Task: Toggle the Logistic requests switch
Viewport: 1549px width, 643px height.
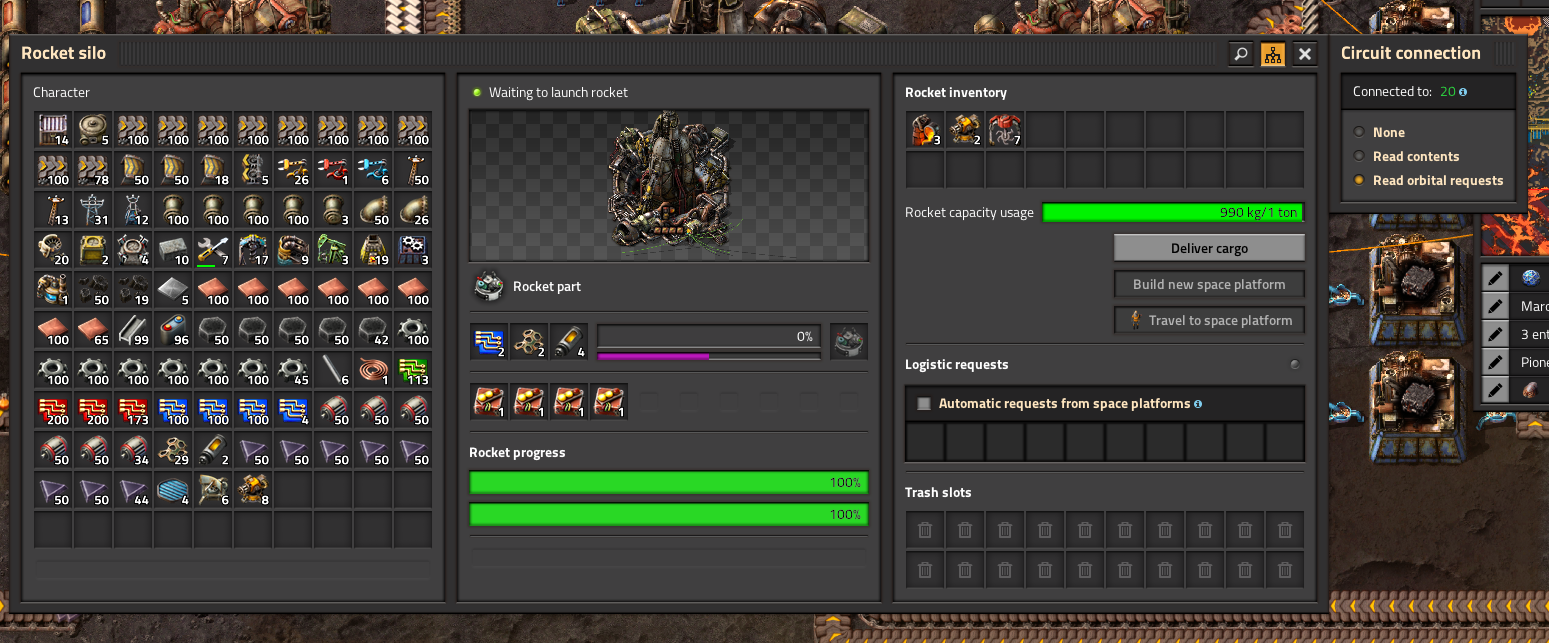Action: 1295,365
